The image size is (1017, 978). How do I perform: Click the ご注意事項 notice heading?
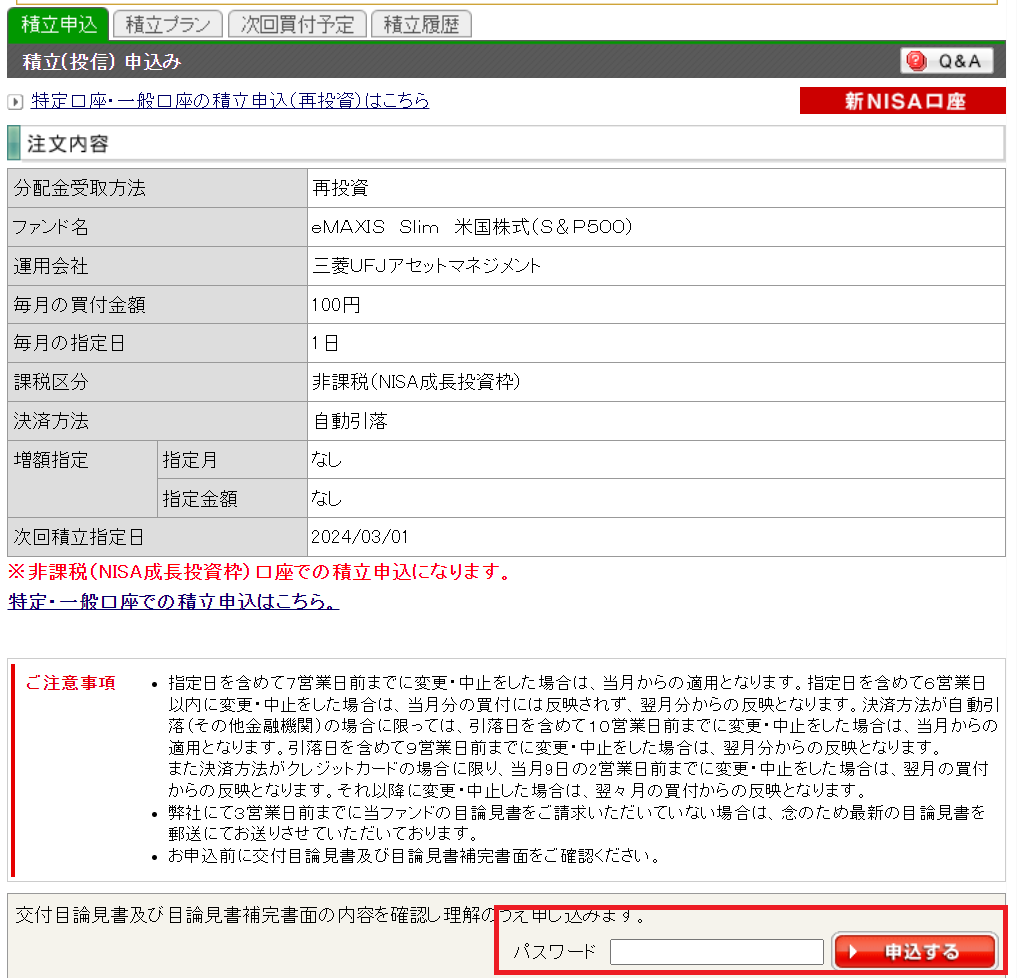[71, 683]
